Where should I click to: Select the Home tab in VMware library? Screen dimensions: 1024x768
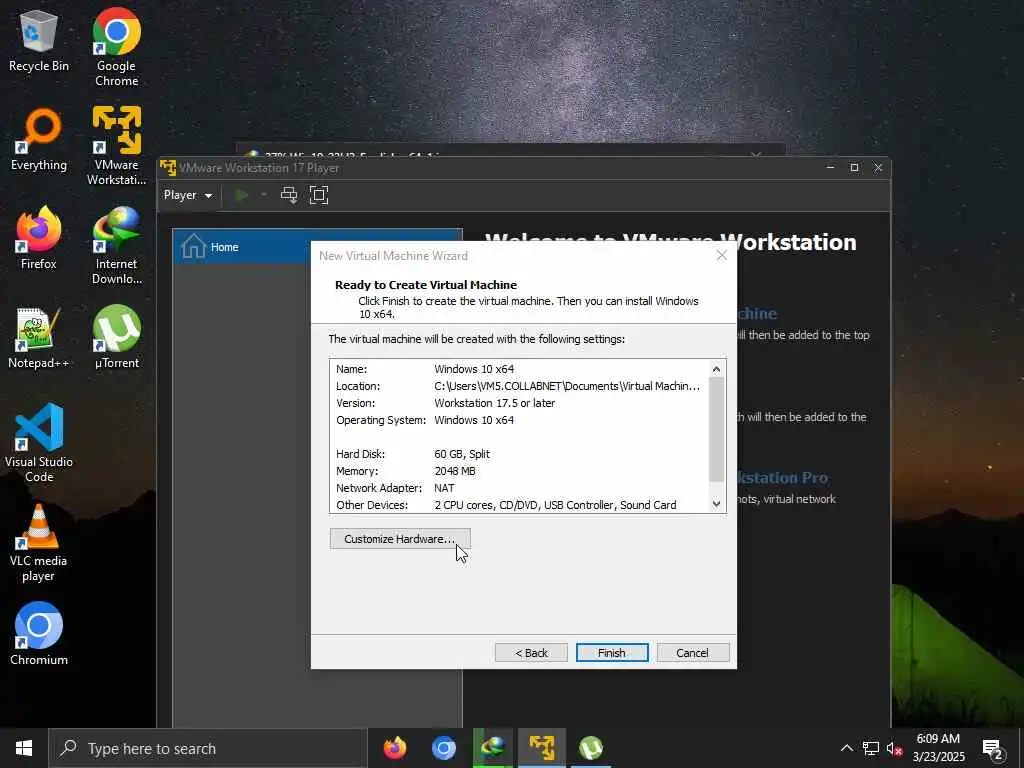tap(317, 247)
